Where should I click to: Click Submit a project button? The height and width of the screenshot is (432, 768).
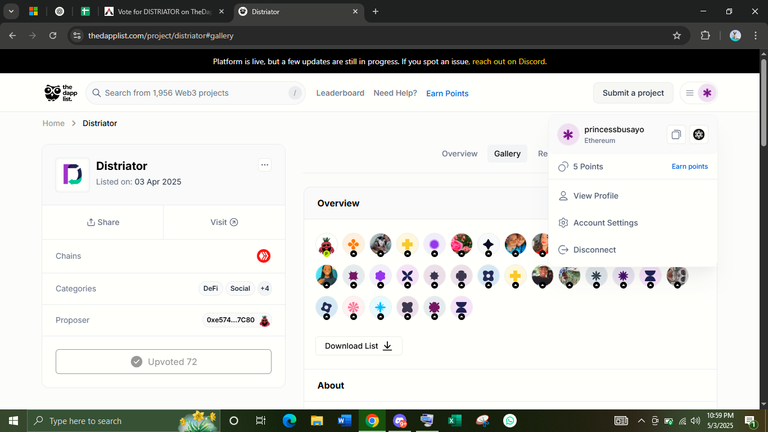[633, 93]
